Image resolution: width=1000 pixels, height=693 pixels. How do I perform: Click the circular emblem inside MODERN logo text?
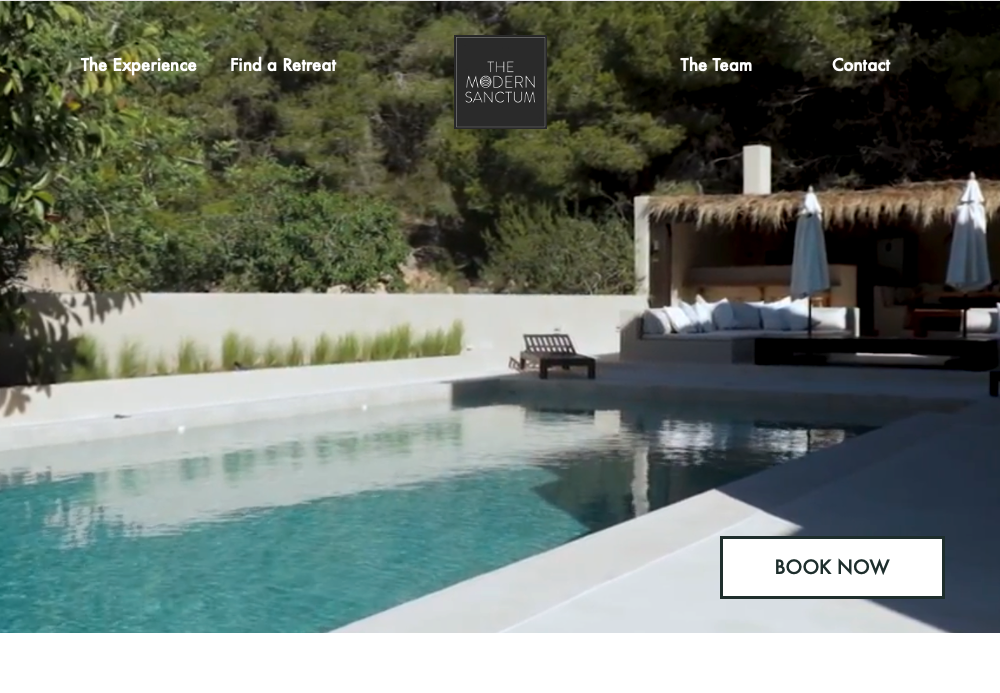click(485, 82)
